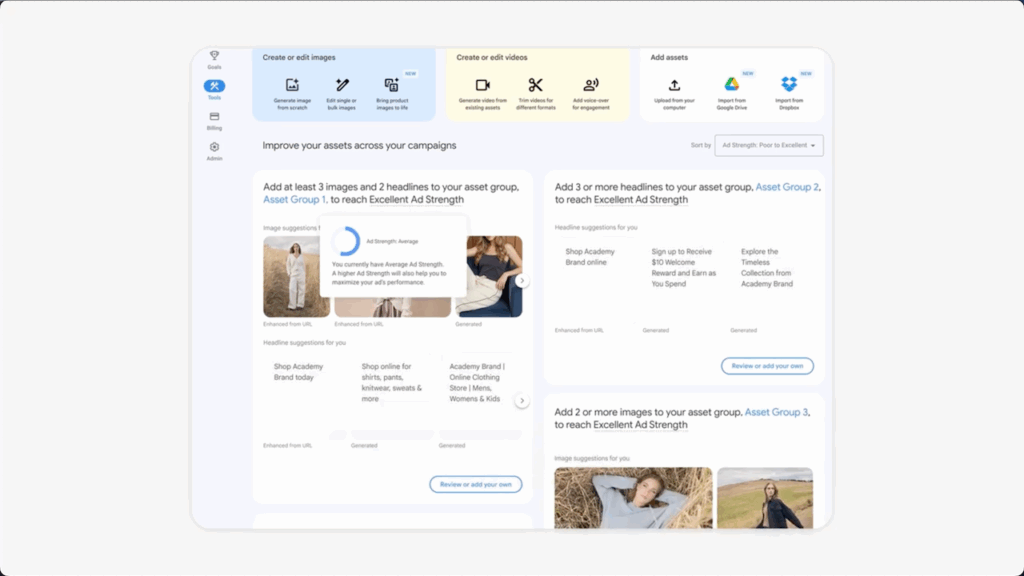1024x576 pixels.
Task: Open the Sort by Ad Strength dropdown
Action: [769, 146]
